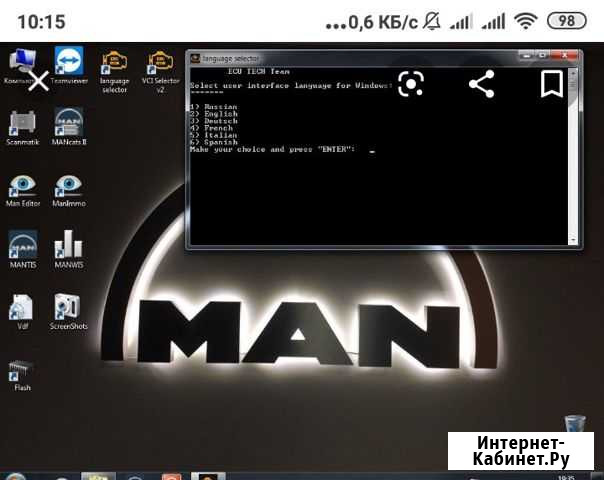
Task: Open the ManImmo eye icon shortcut
Action: (x=69, y=191)
